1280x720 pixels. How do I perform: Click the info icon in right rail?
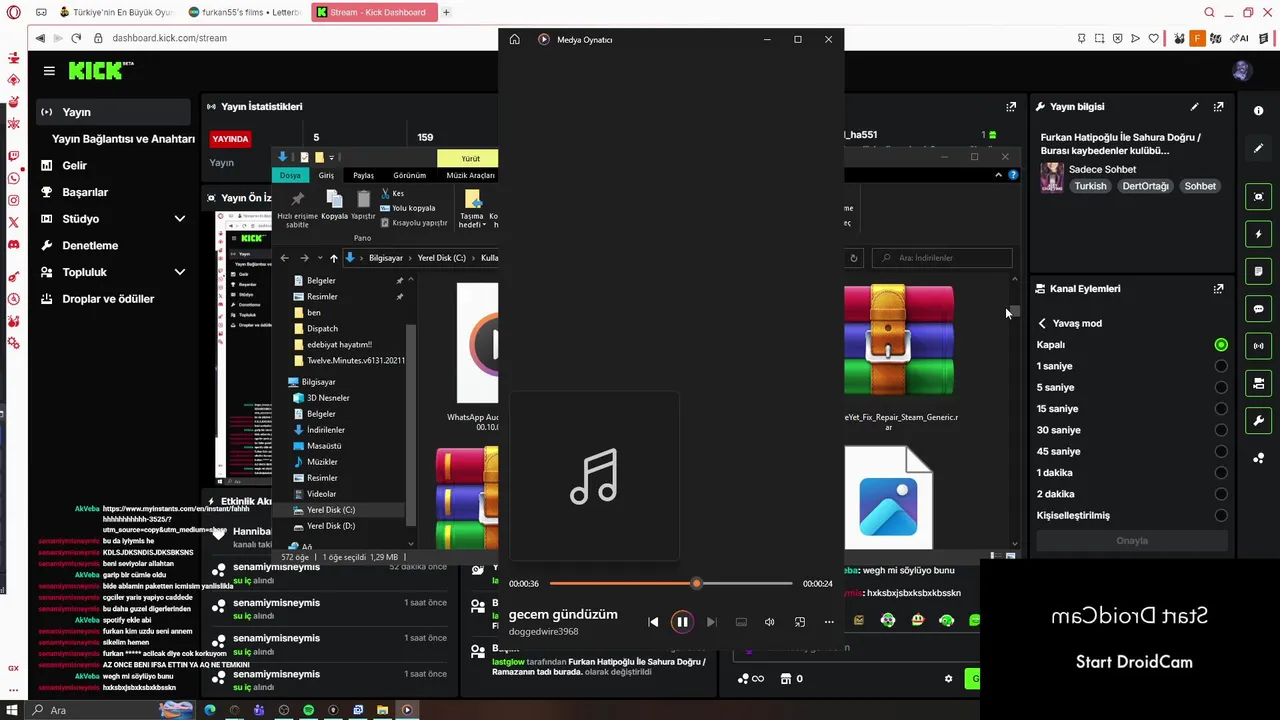[x=1259, y=111]
